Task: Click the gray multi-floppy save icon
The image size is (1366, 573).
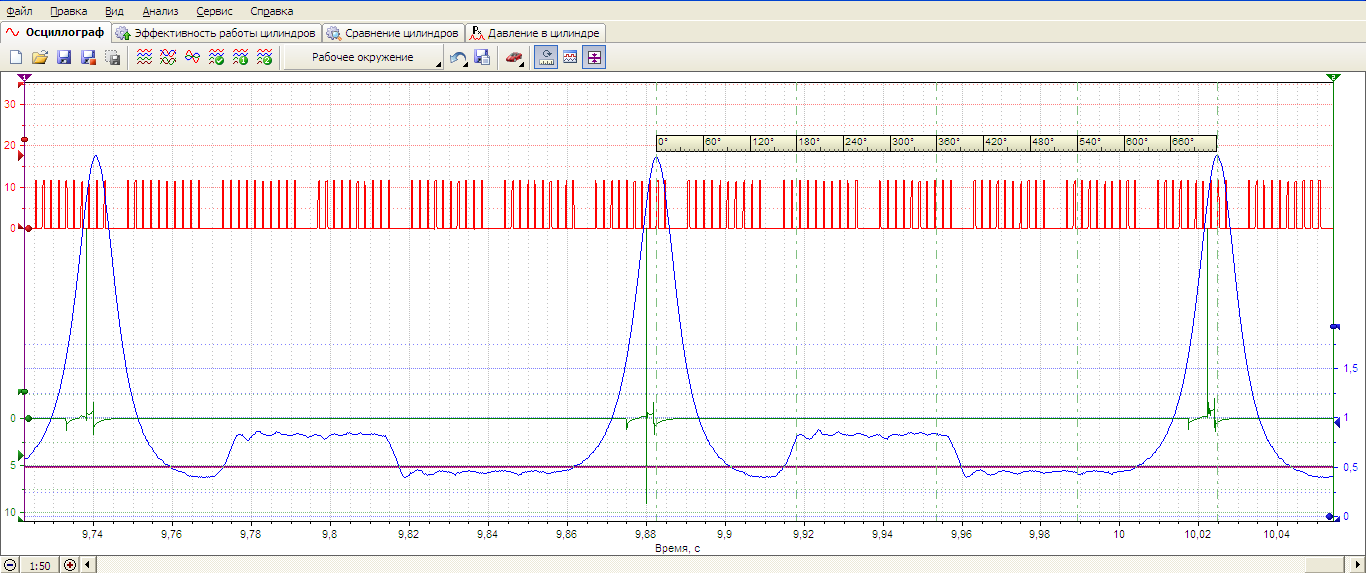Action: tap(113, 58)
